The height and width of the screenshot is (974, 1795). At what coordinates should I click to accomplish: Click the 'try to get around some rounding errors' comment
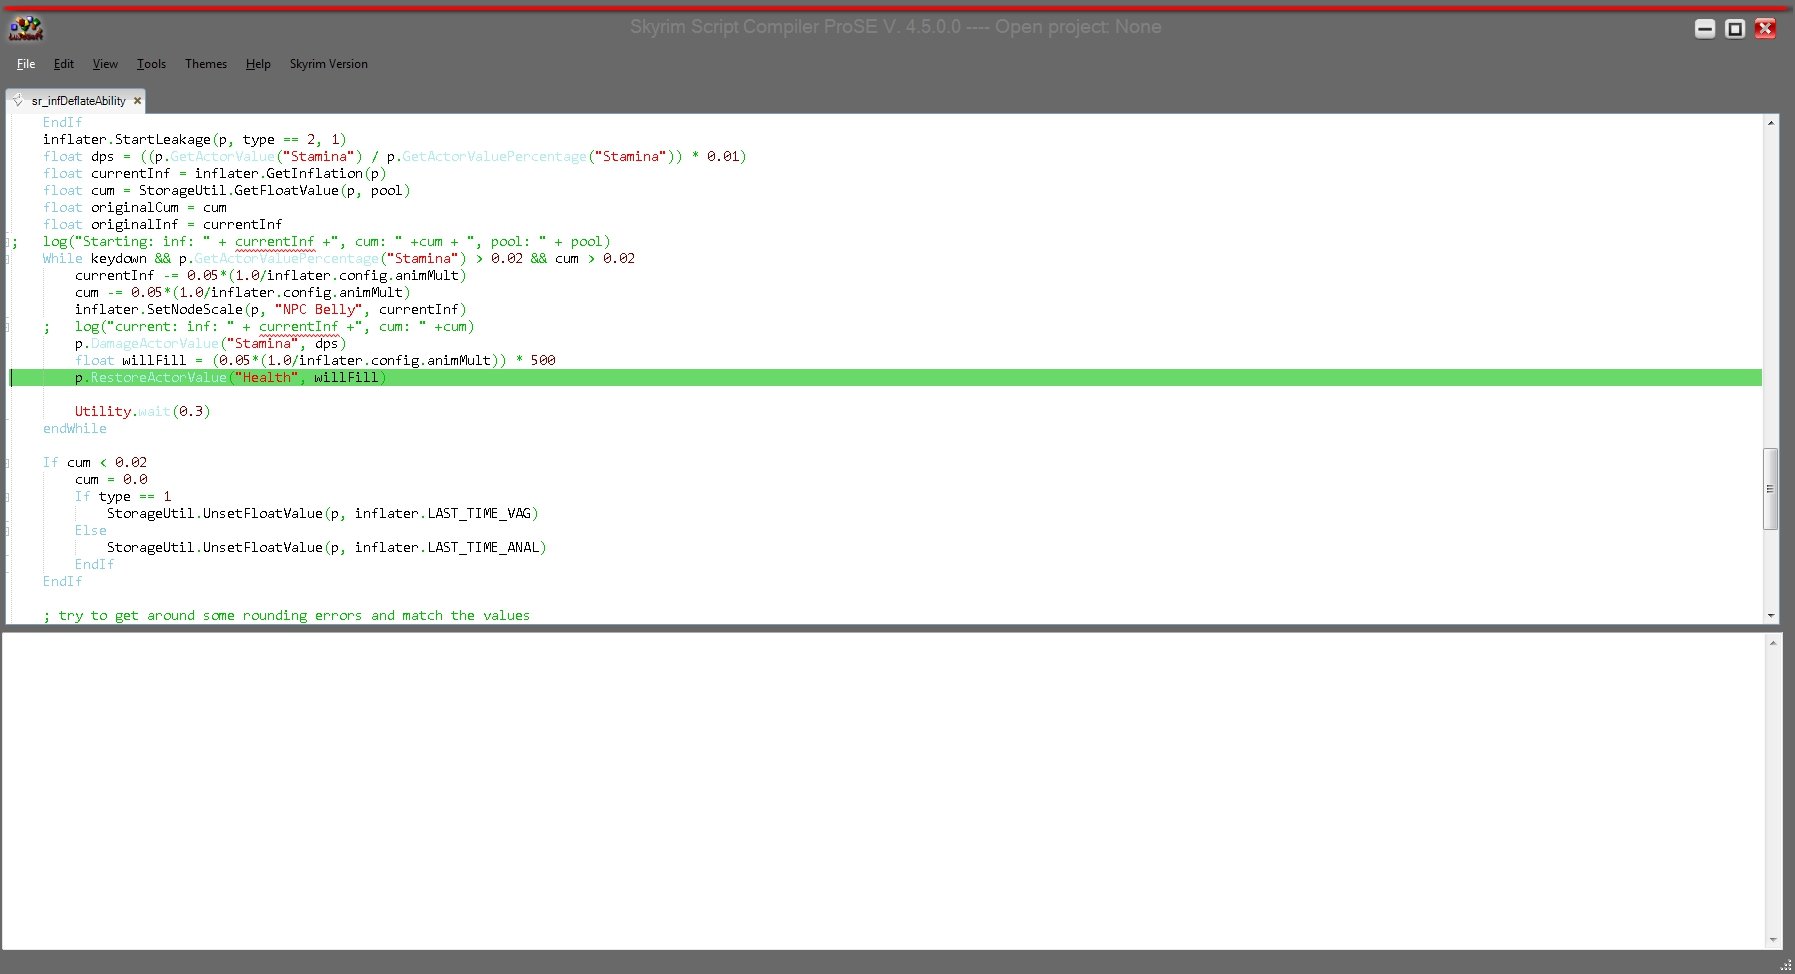tap(286, 615)
